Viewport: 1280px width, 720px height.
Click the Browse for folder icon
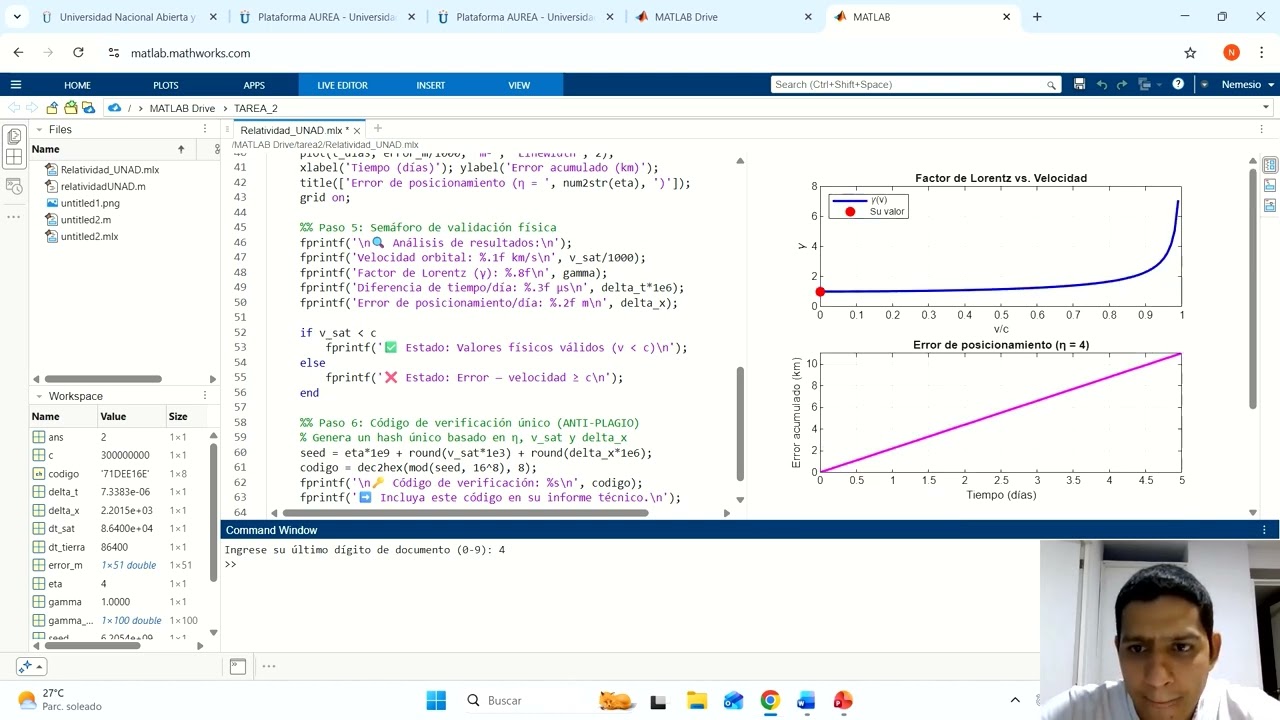click(x=71, y=108)
